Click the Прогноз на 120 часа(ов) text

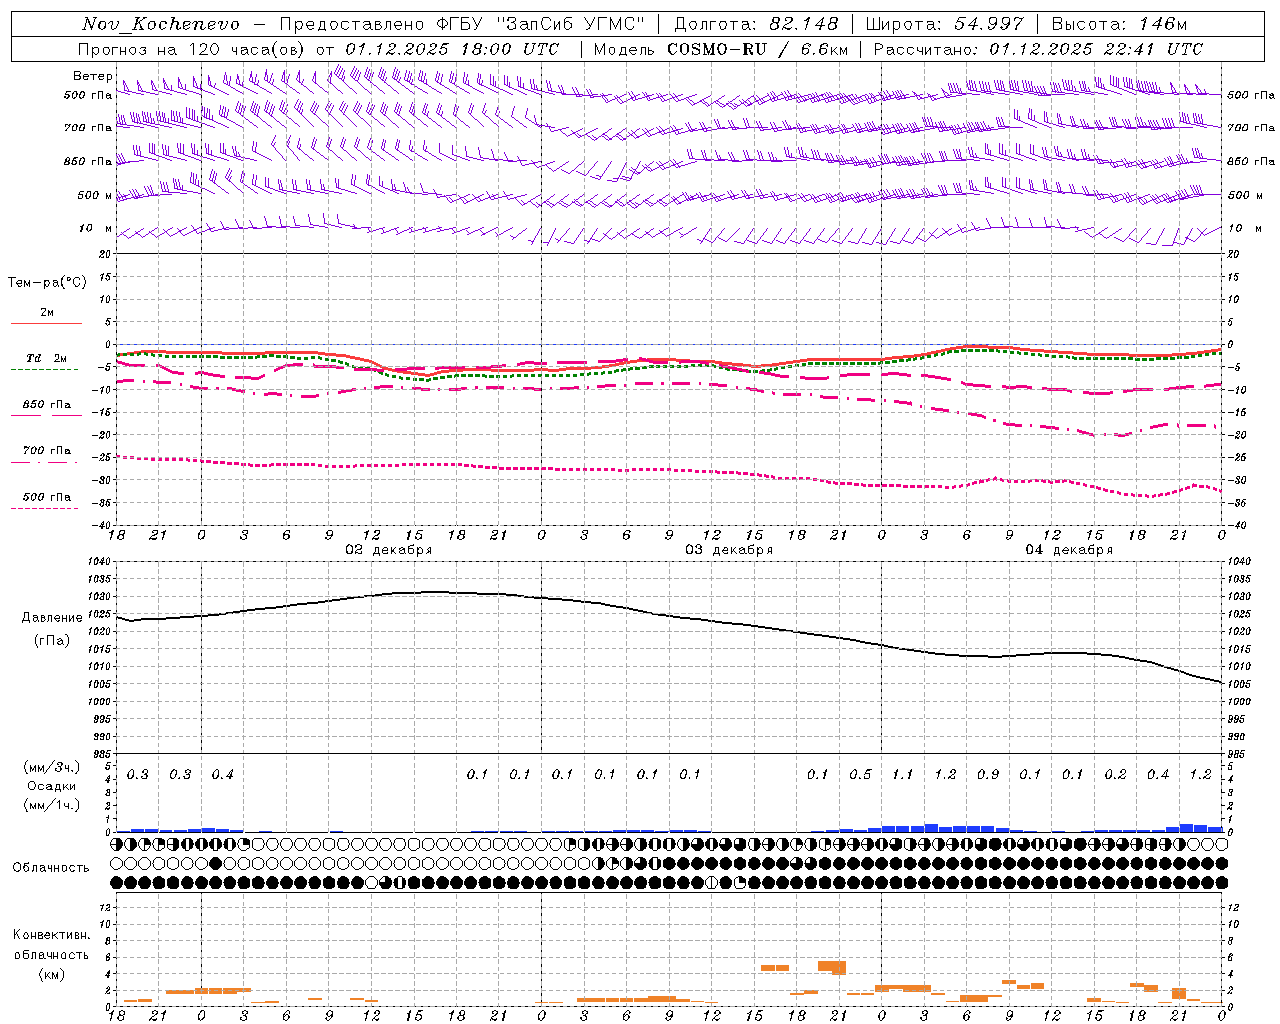[192, 49]
